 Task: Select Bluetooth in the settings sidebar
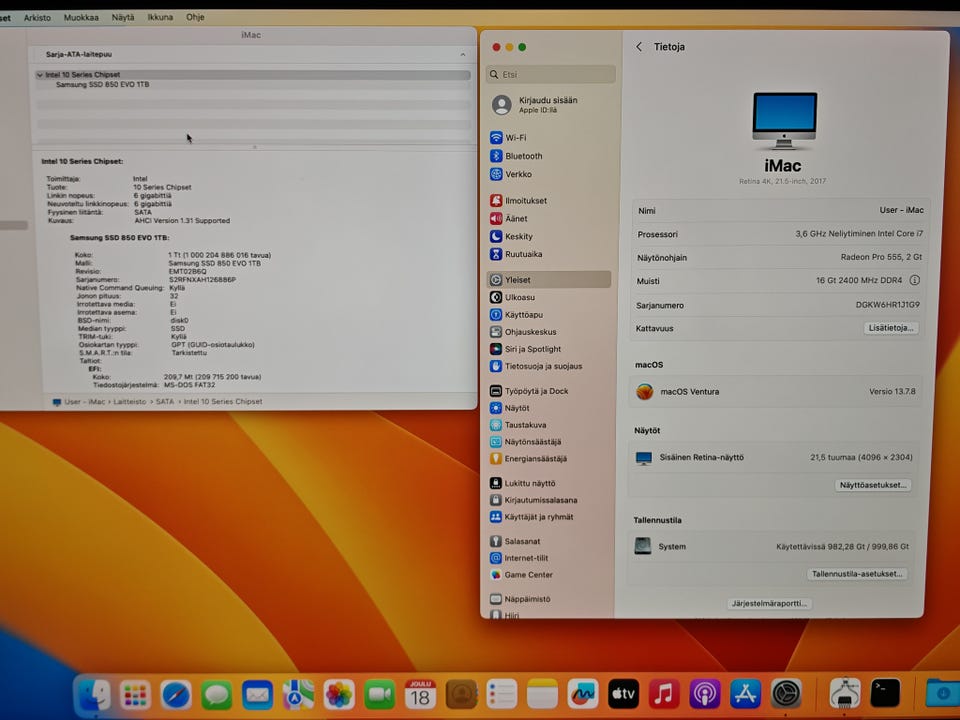point(523,156)
